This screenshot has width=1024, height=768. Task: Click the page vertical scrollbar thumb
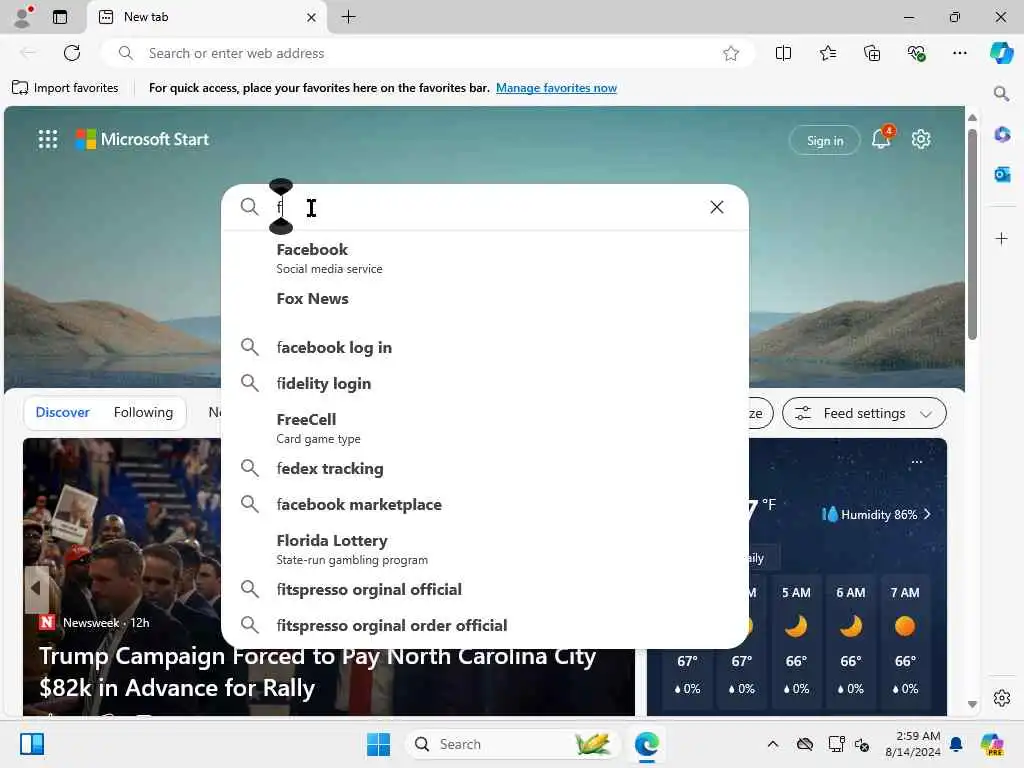[x=972, y=234]
